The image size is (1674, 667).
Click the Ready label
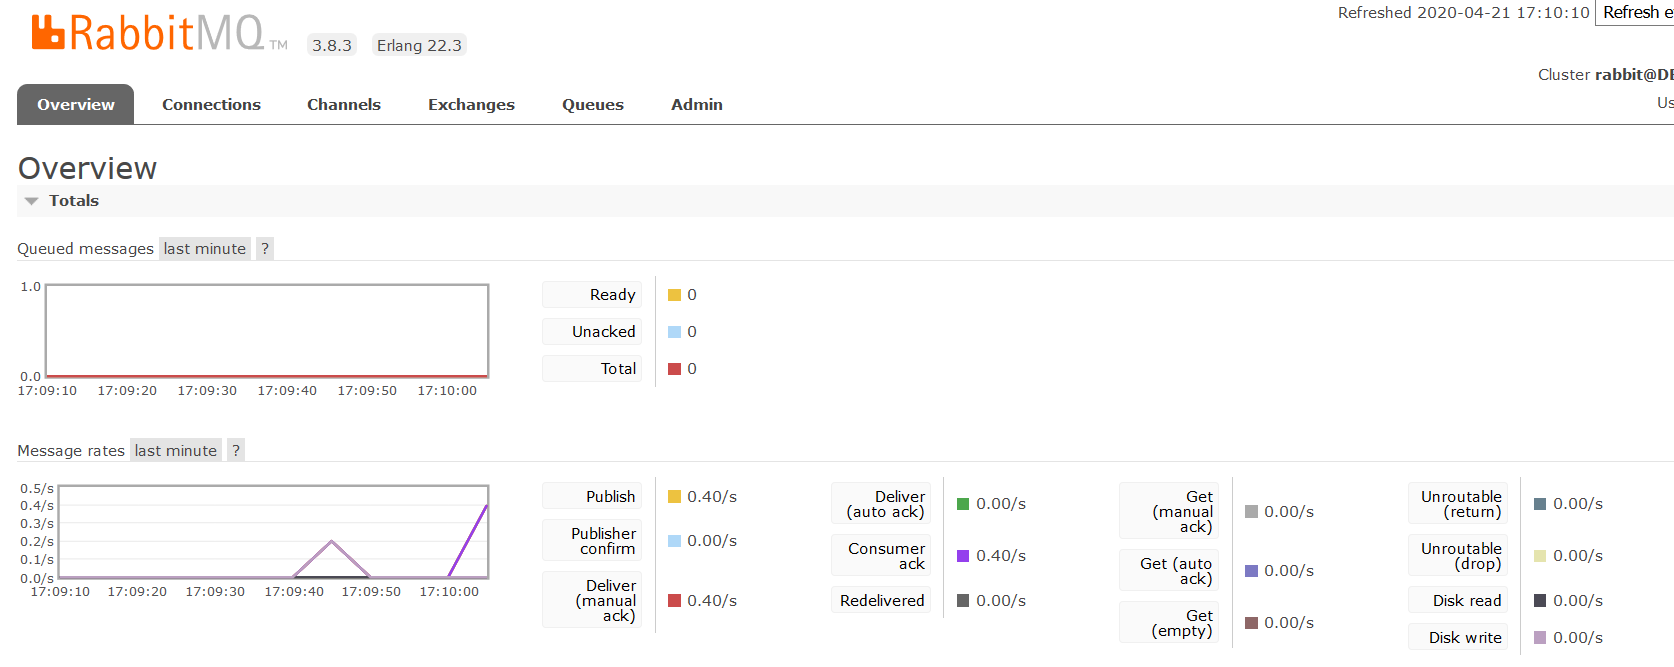click(x=592, y=295)
